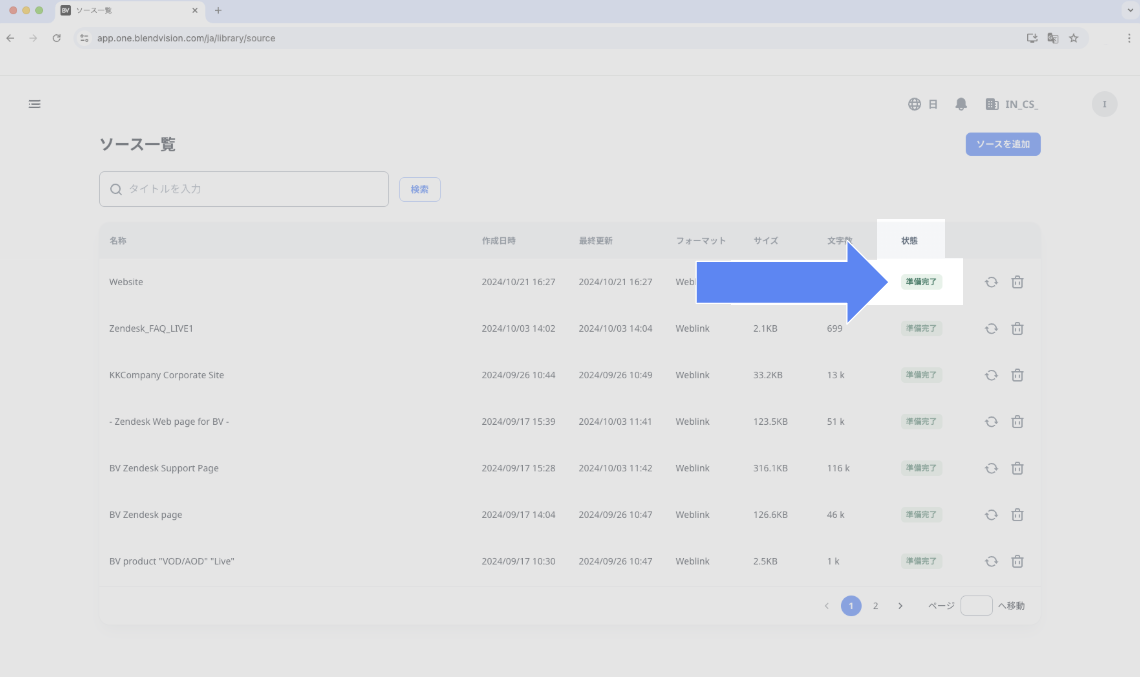Open the Chrome three-dot menu
Screen dimensions: 1140x677
1128,38
